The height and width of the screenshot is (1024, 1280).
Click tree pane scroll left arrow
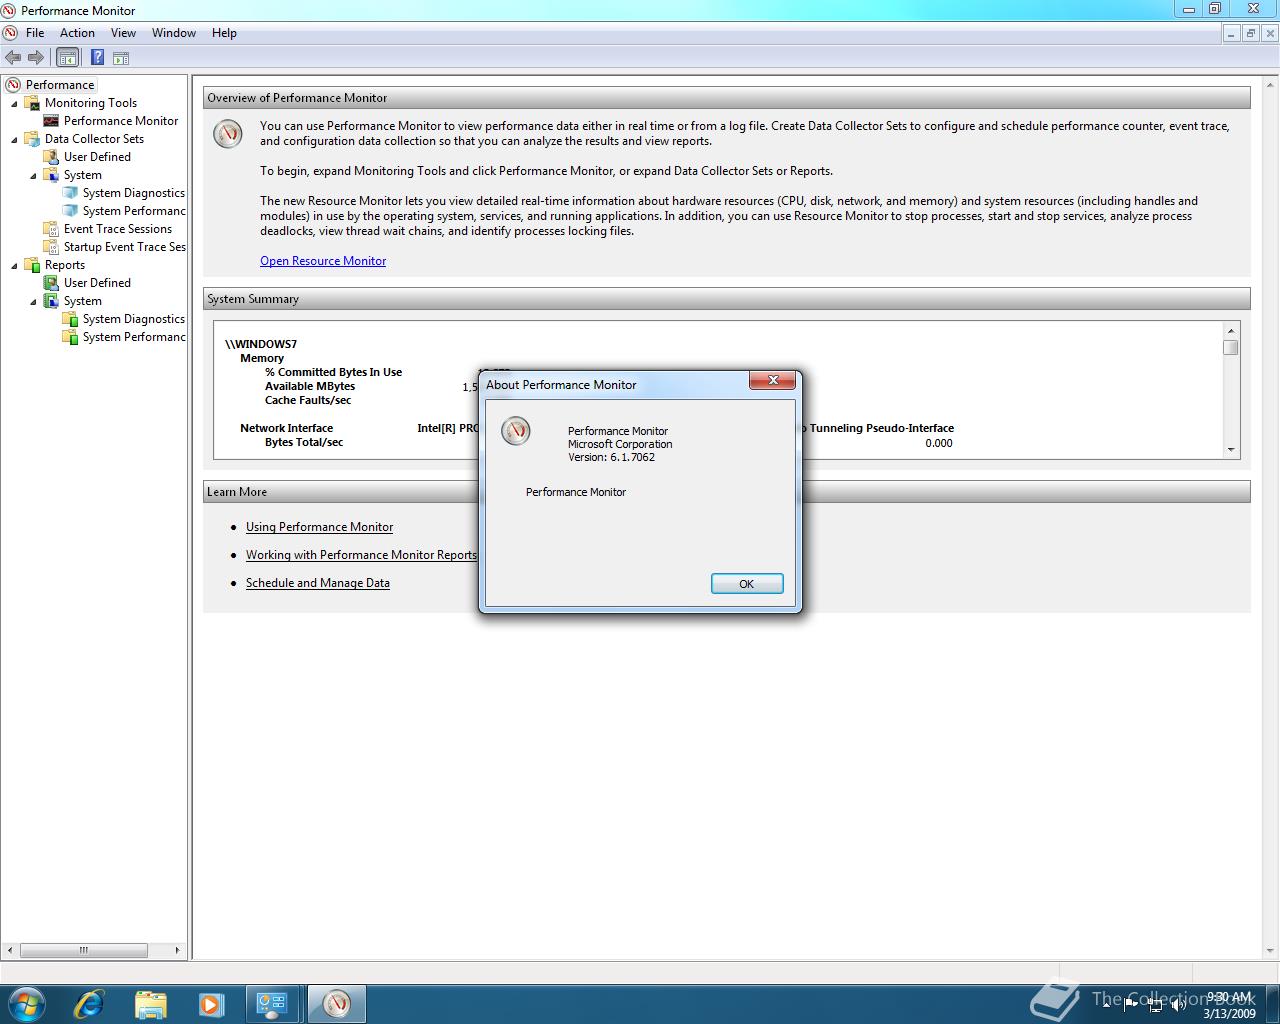click(11, 950)
